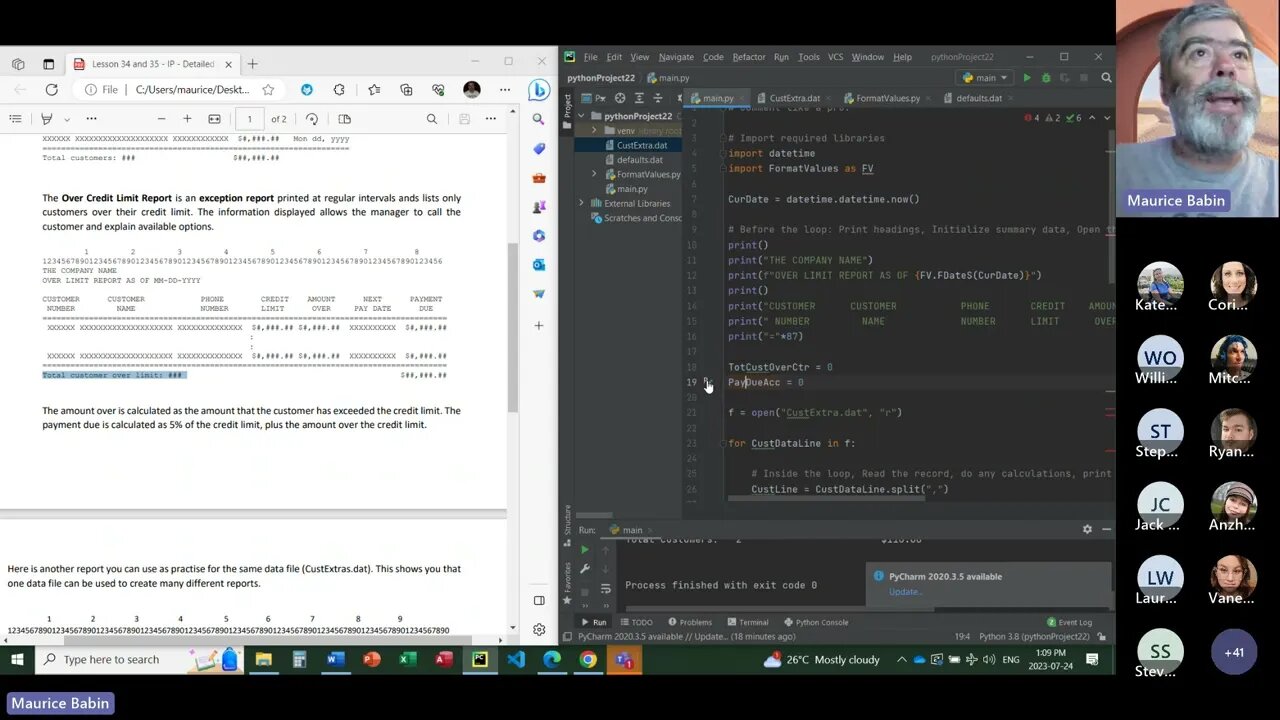Open the Refactor menu
The height and width of the screenshot is (720, 1280).
click(x=749, y=57)
